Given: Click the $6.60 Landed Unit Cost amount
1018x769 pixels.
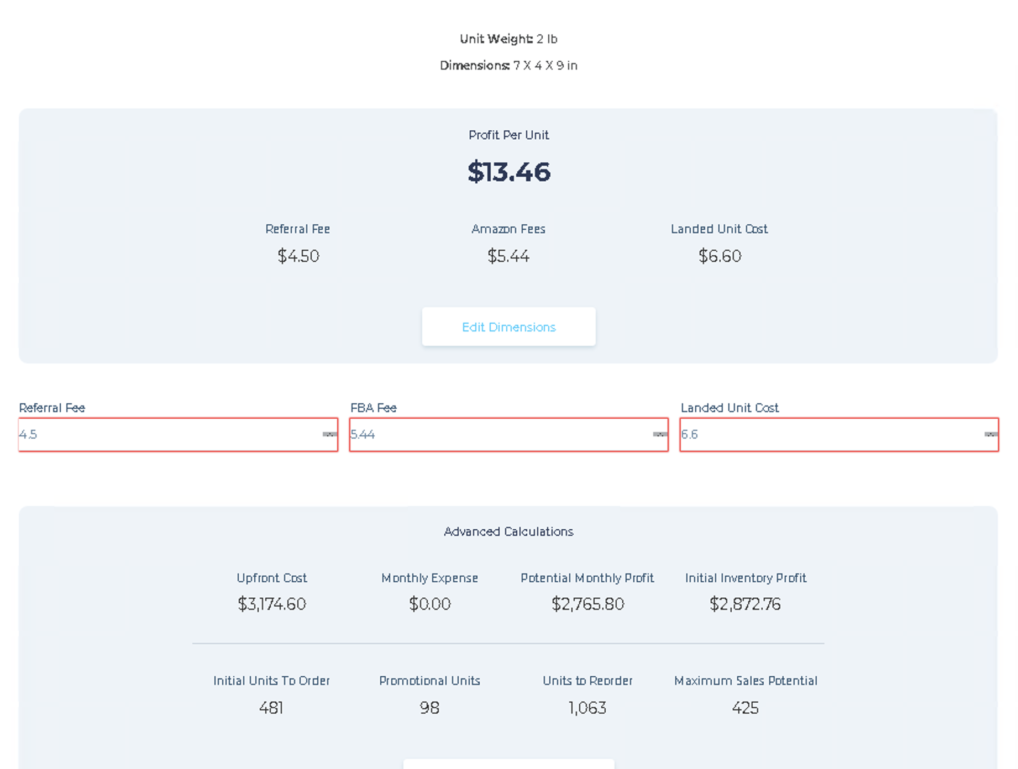Looking at the screenshot, I should pos(719,256).
